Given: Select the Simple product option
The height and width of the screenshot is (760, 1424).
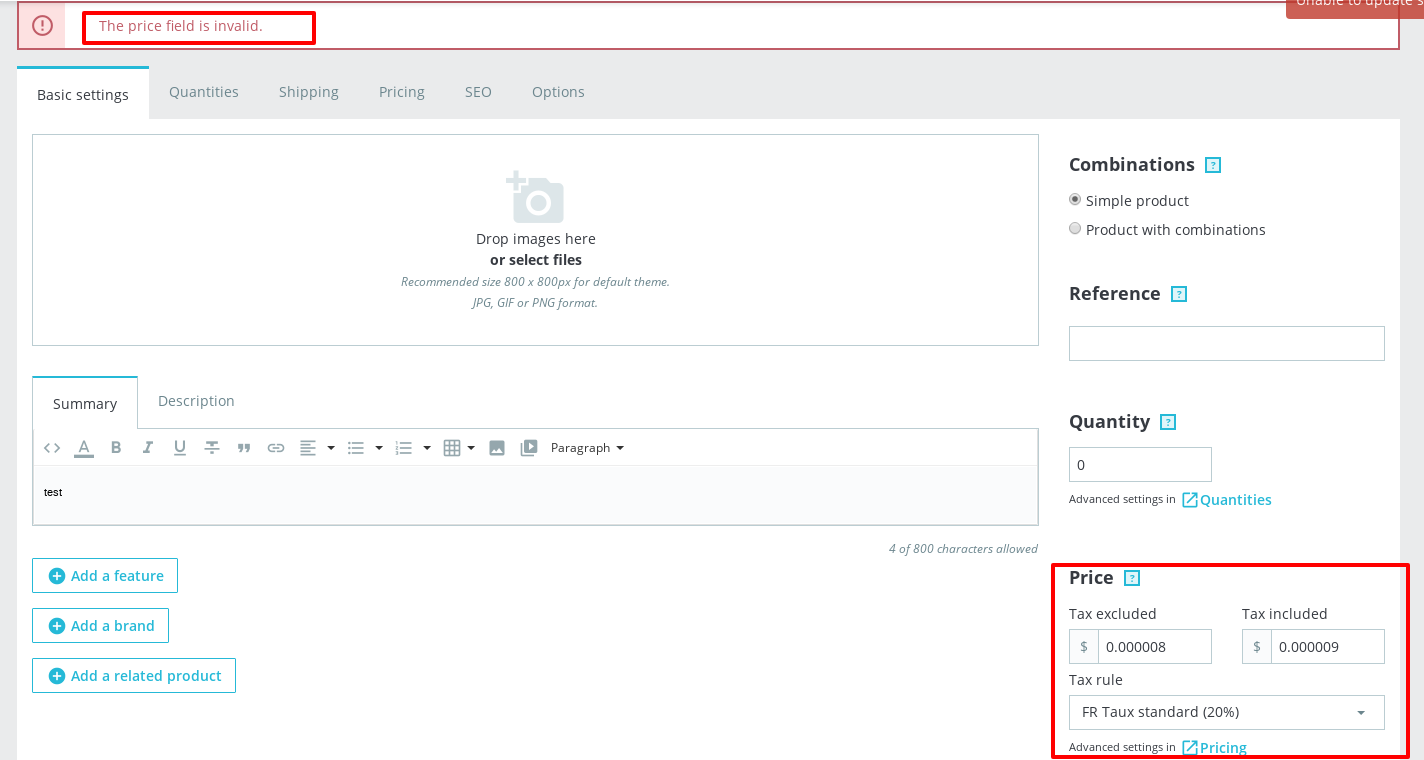Looking at the screenshot, I should [1075, 200].
